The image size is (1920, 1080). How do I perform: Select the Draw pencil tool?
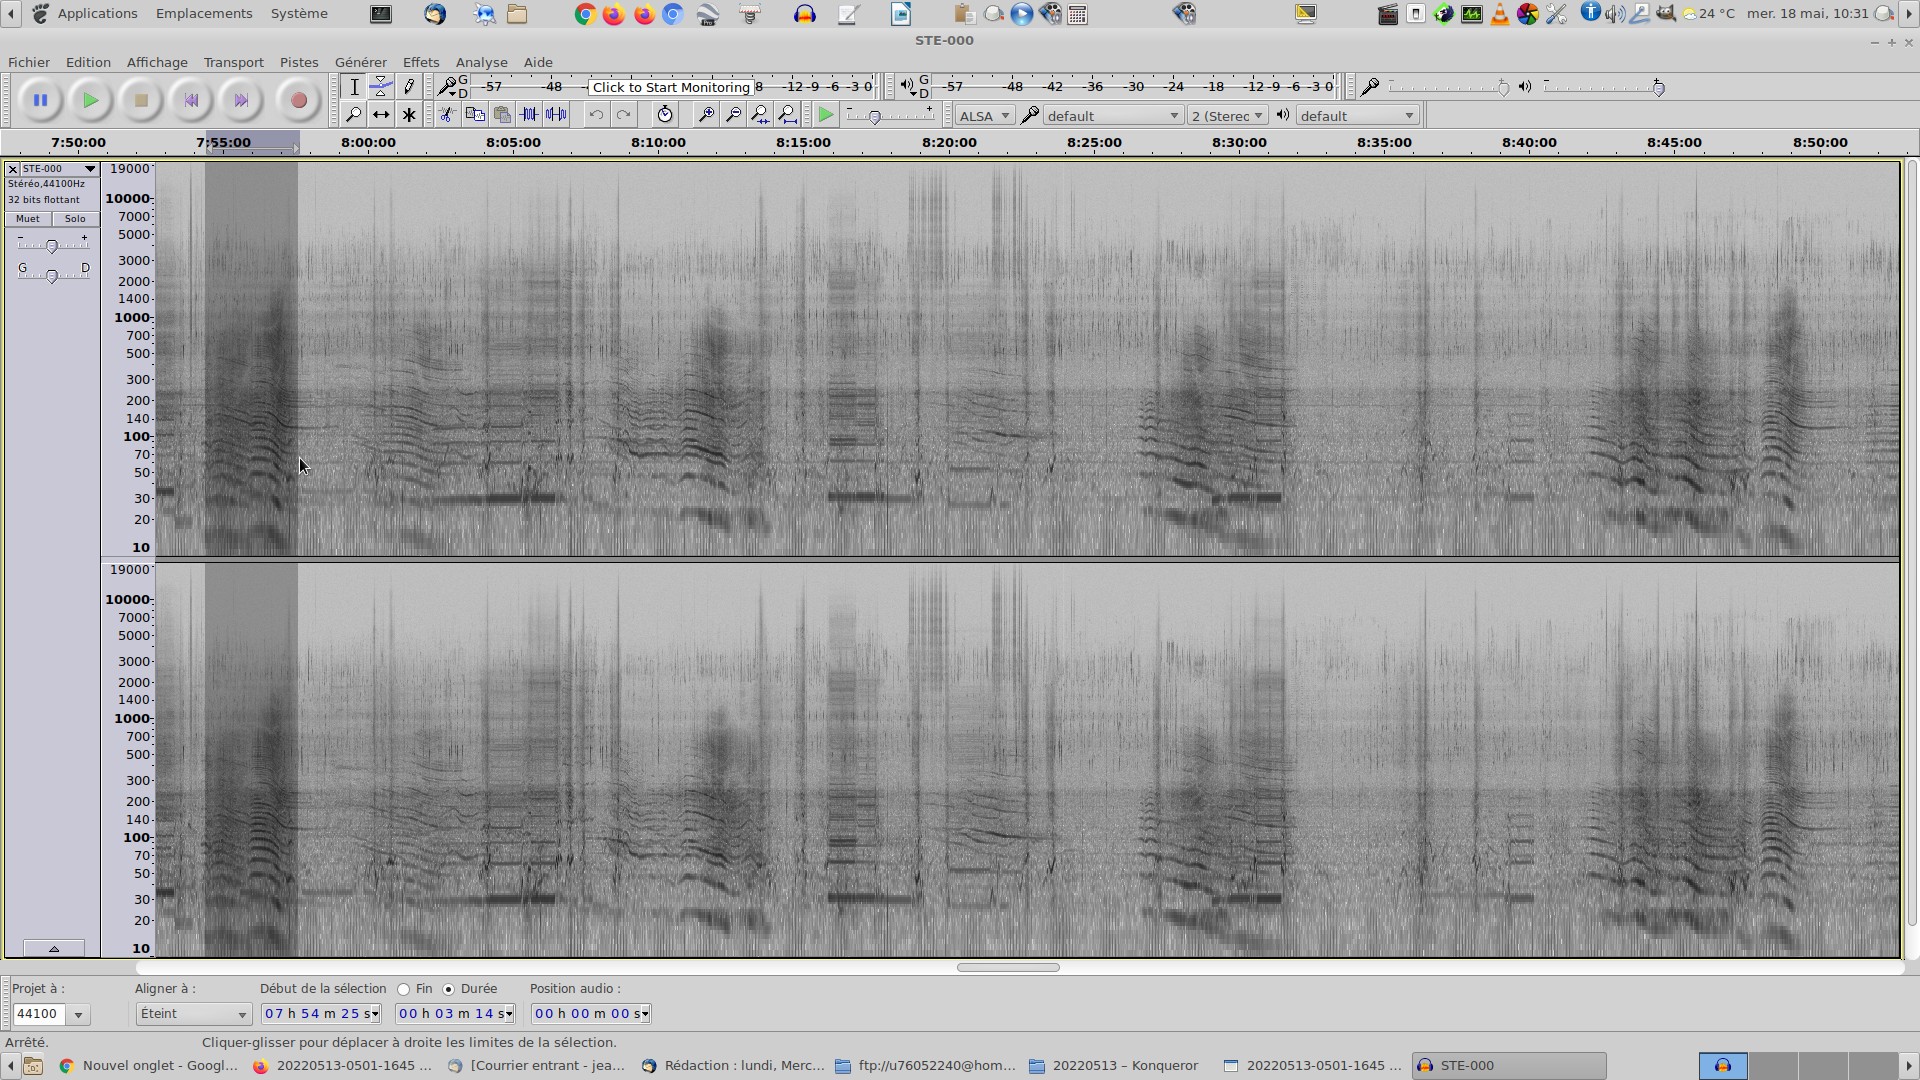(x=409, y=87)
